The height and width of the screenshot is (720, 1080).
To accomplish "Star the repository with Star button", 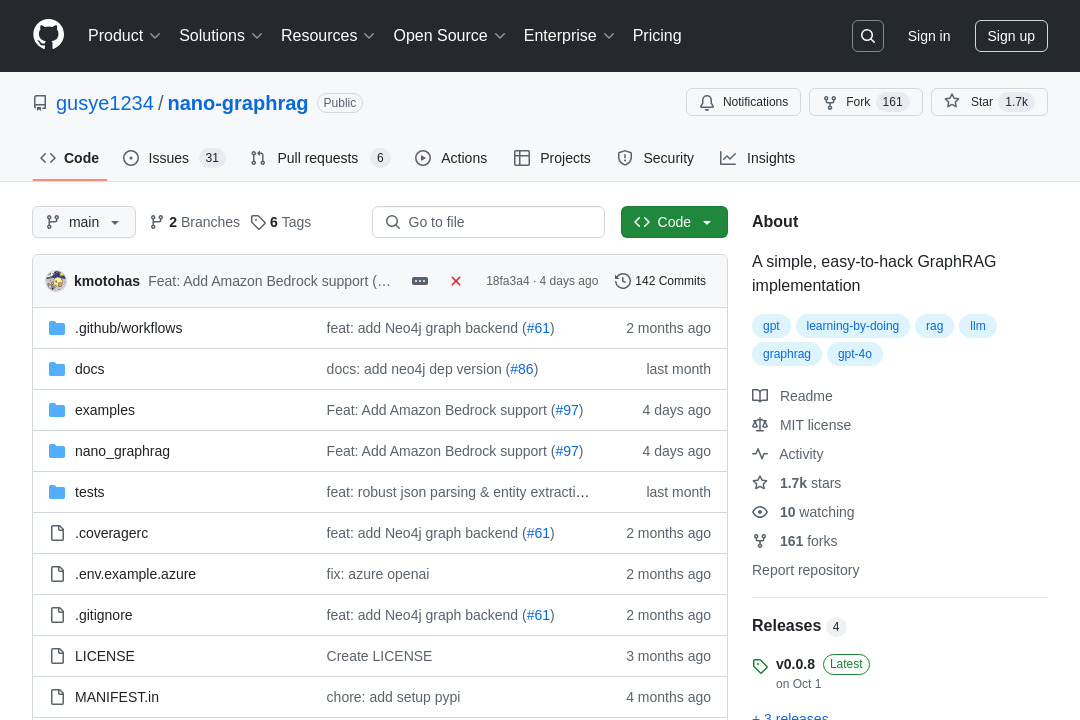I will pos(989,102).
